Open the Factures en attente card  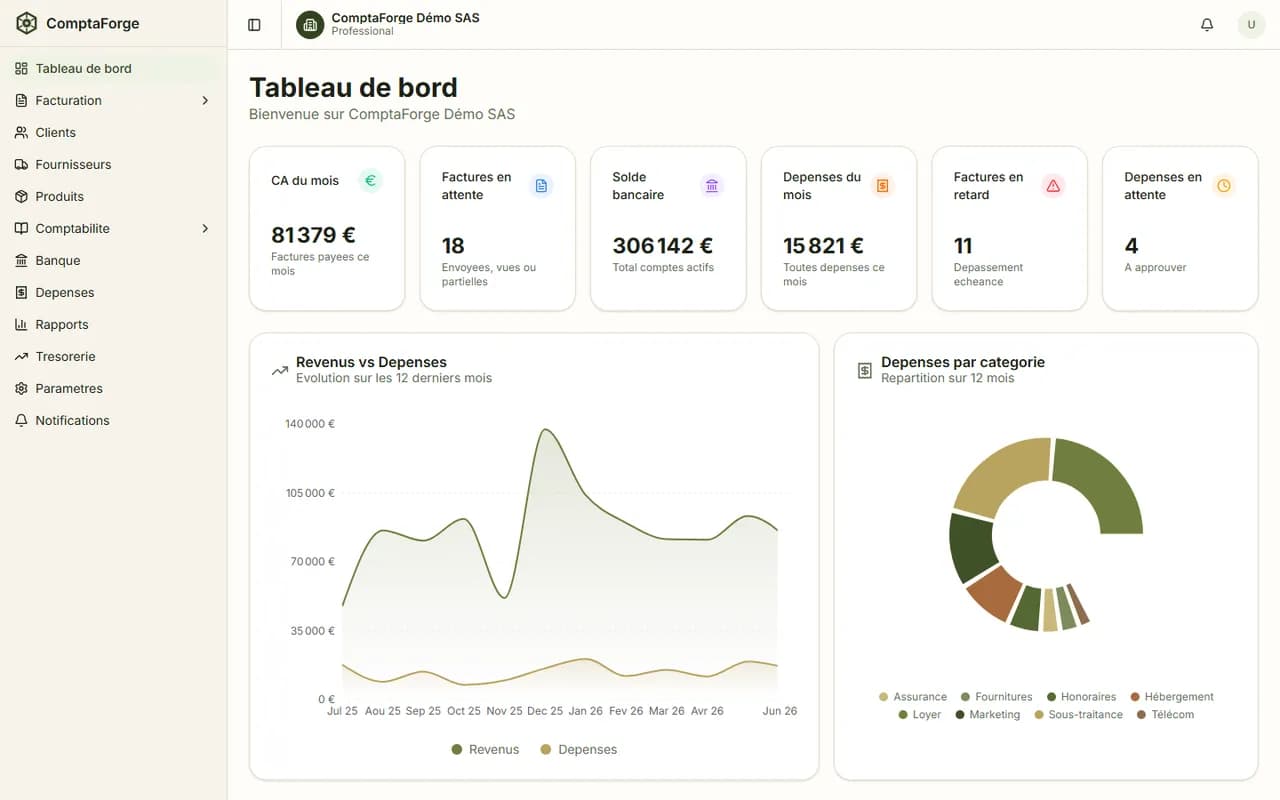[498, 229]
